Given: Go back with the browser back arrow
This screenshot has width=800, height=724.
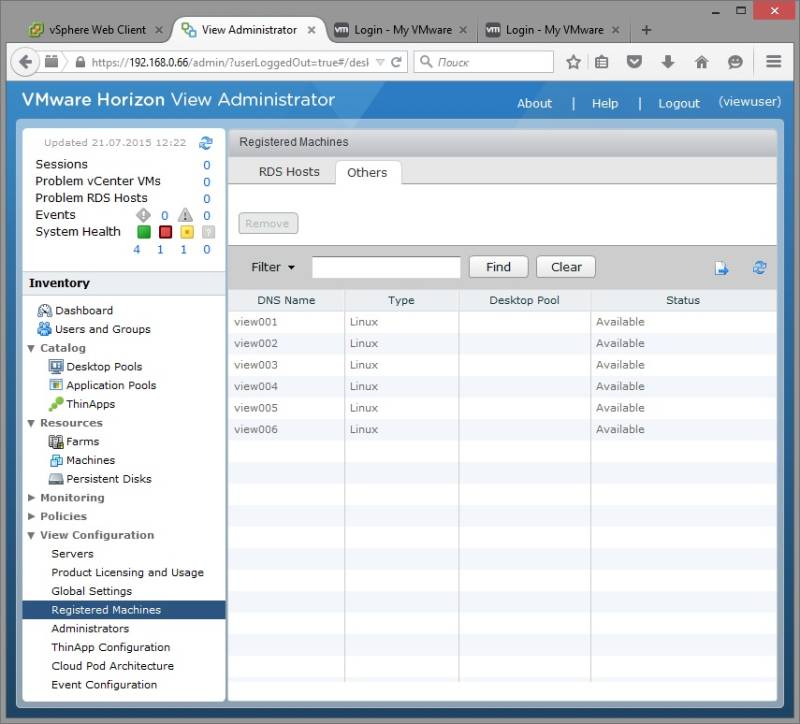Looking at the screenshot, I should [x=25, y=62].
